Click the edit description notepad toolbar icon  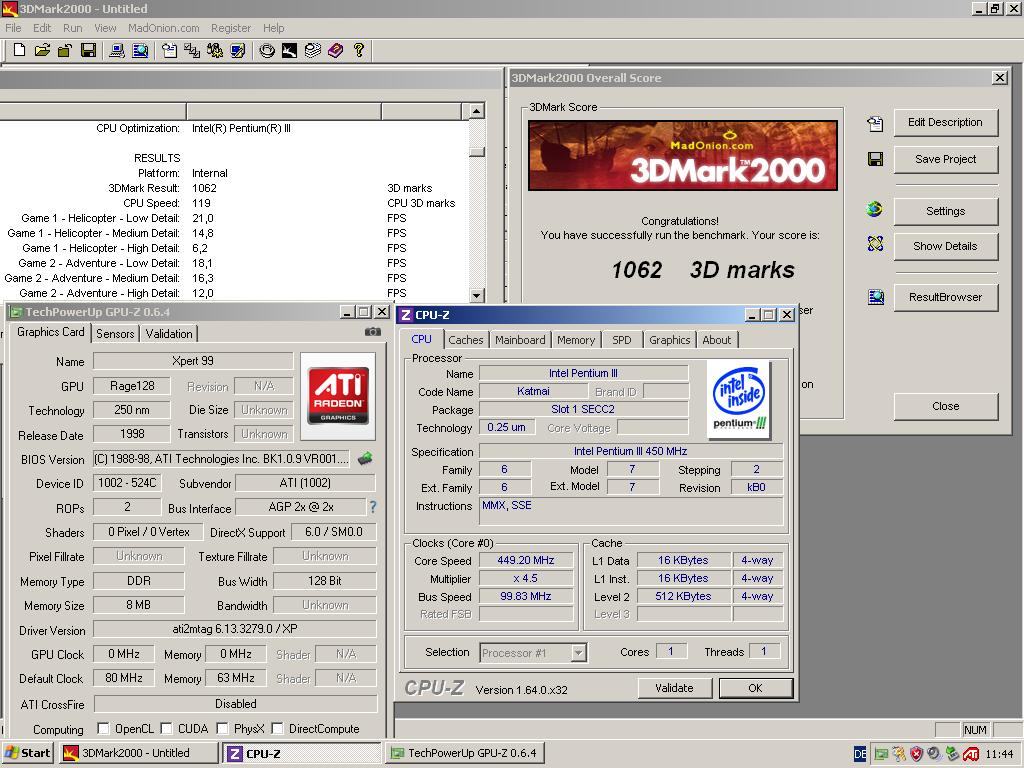[169, 50]
